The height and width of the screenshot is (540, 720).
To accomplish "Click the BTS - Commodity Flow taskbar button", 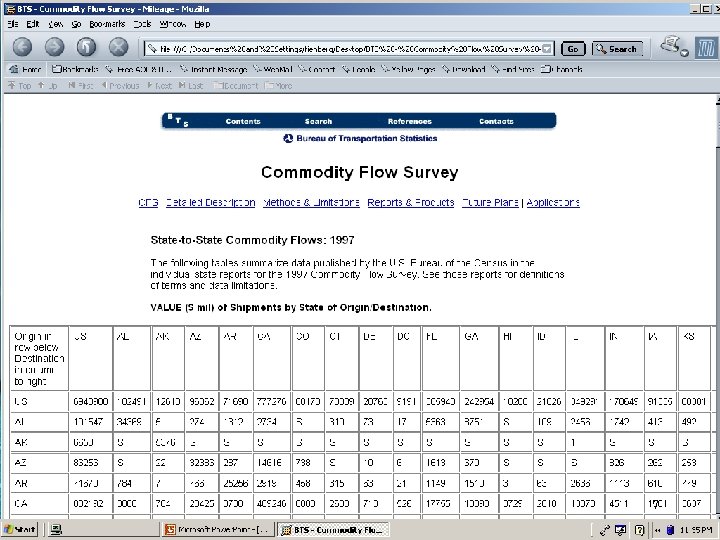I will click(334, 530).
